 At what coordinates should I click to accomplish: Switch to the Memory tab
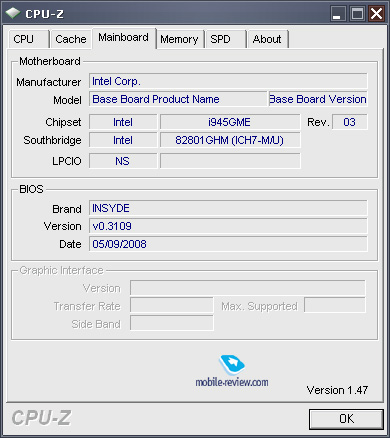point(180,39)
